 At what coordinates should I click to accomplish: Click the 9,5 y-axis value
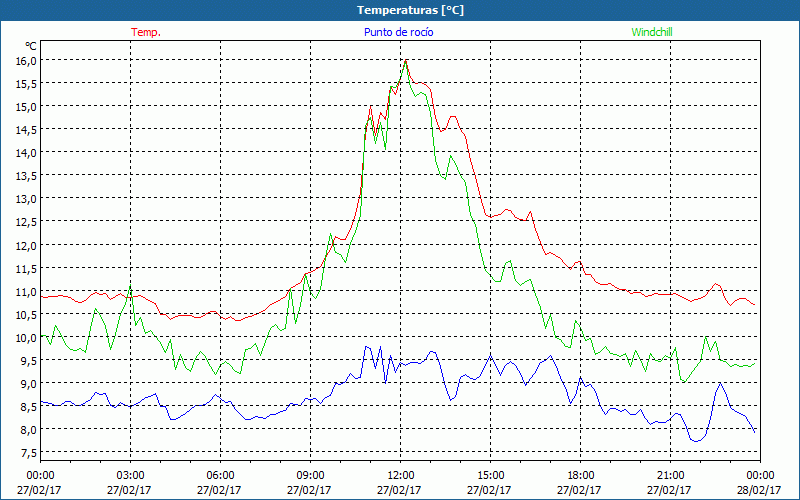(29, 361)
